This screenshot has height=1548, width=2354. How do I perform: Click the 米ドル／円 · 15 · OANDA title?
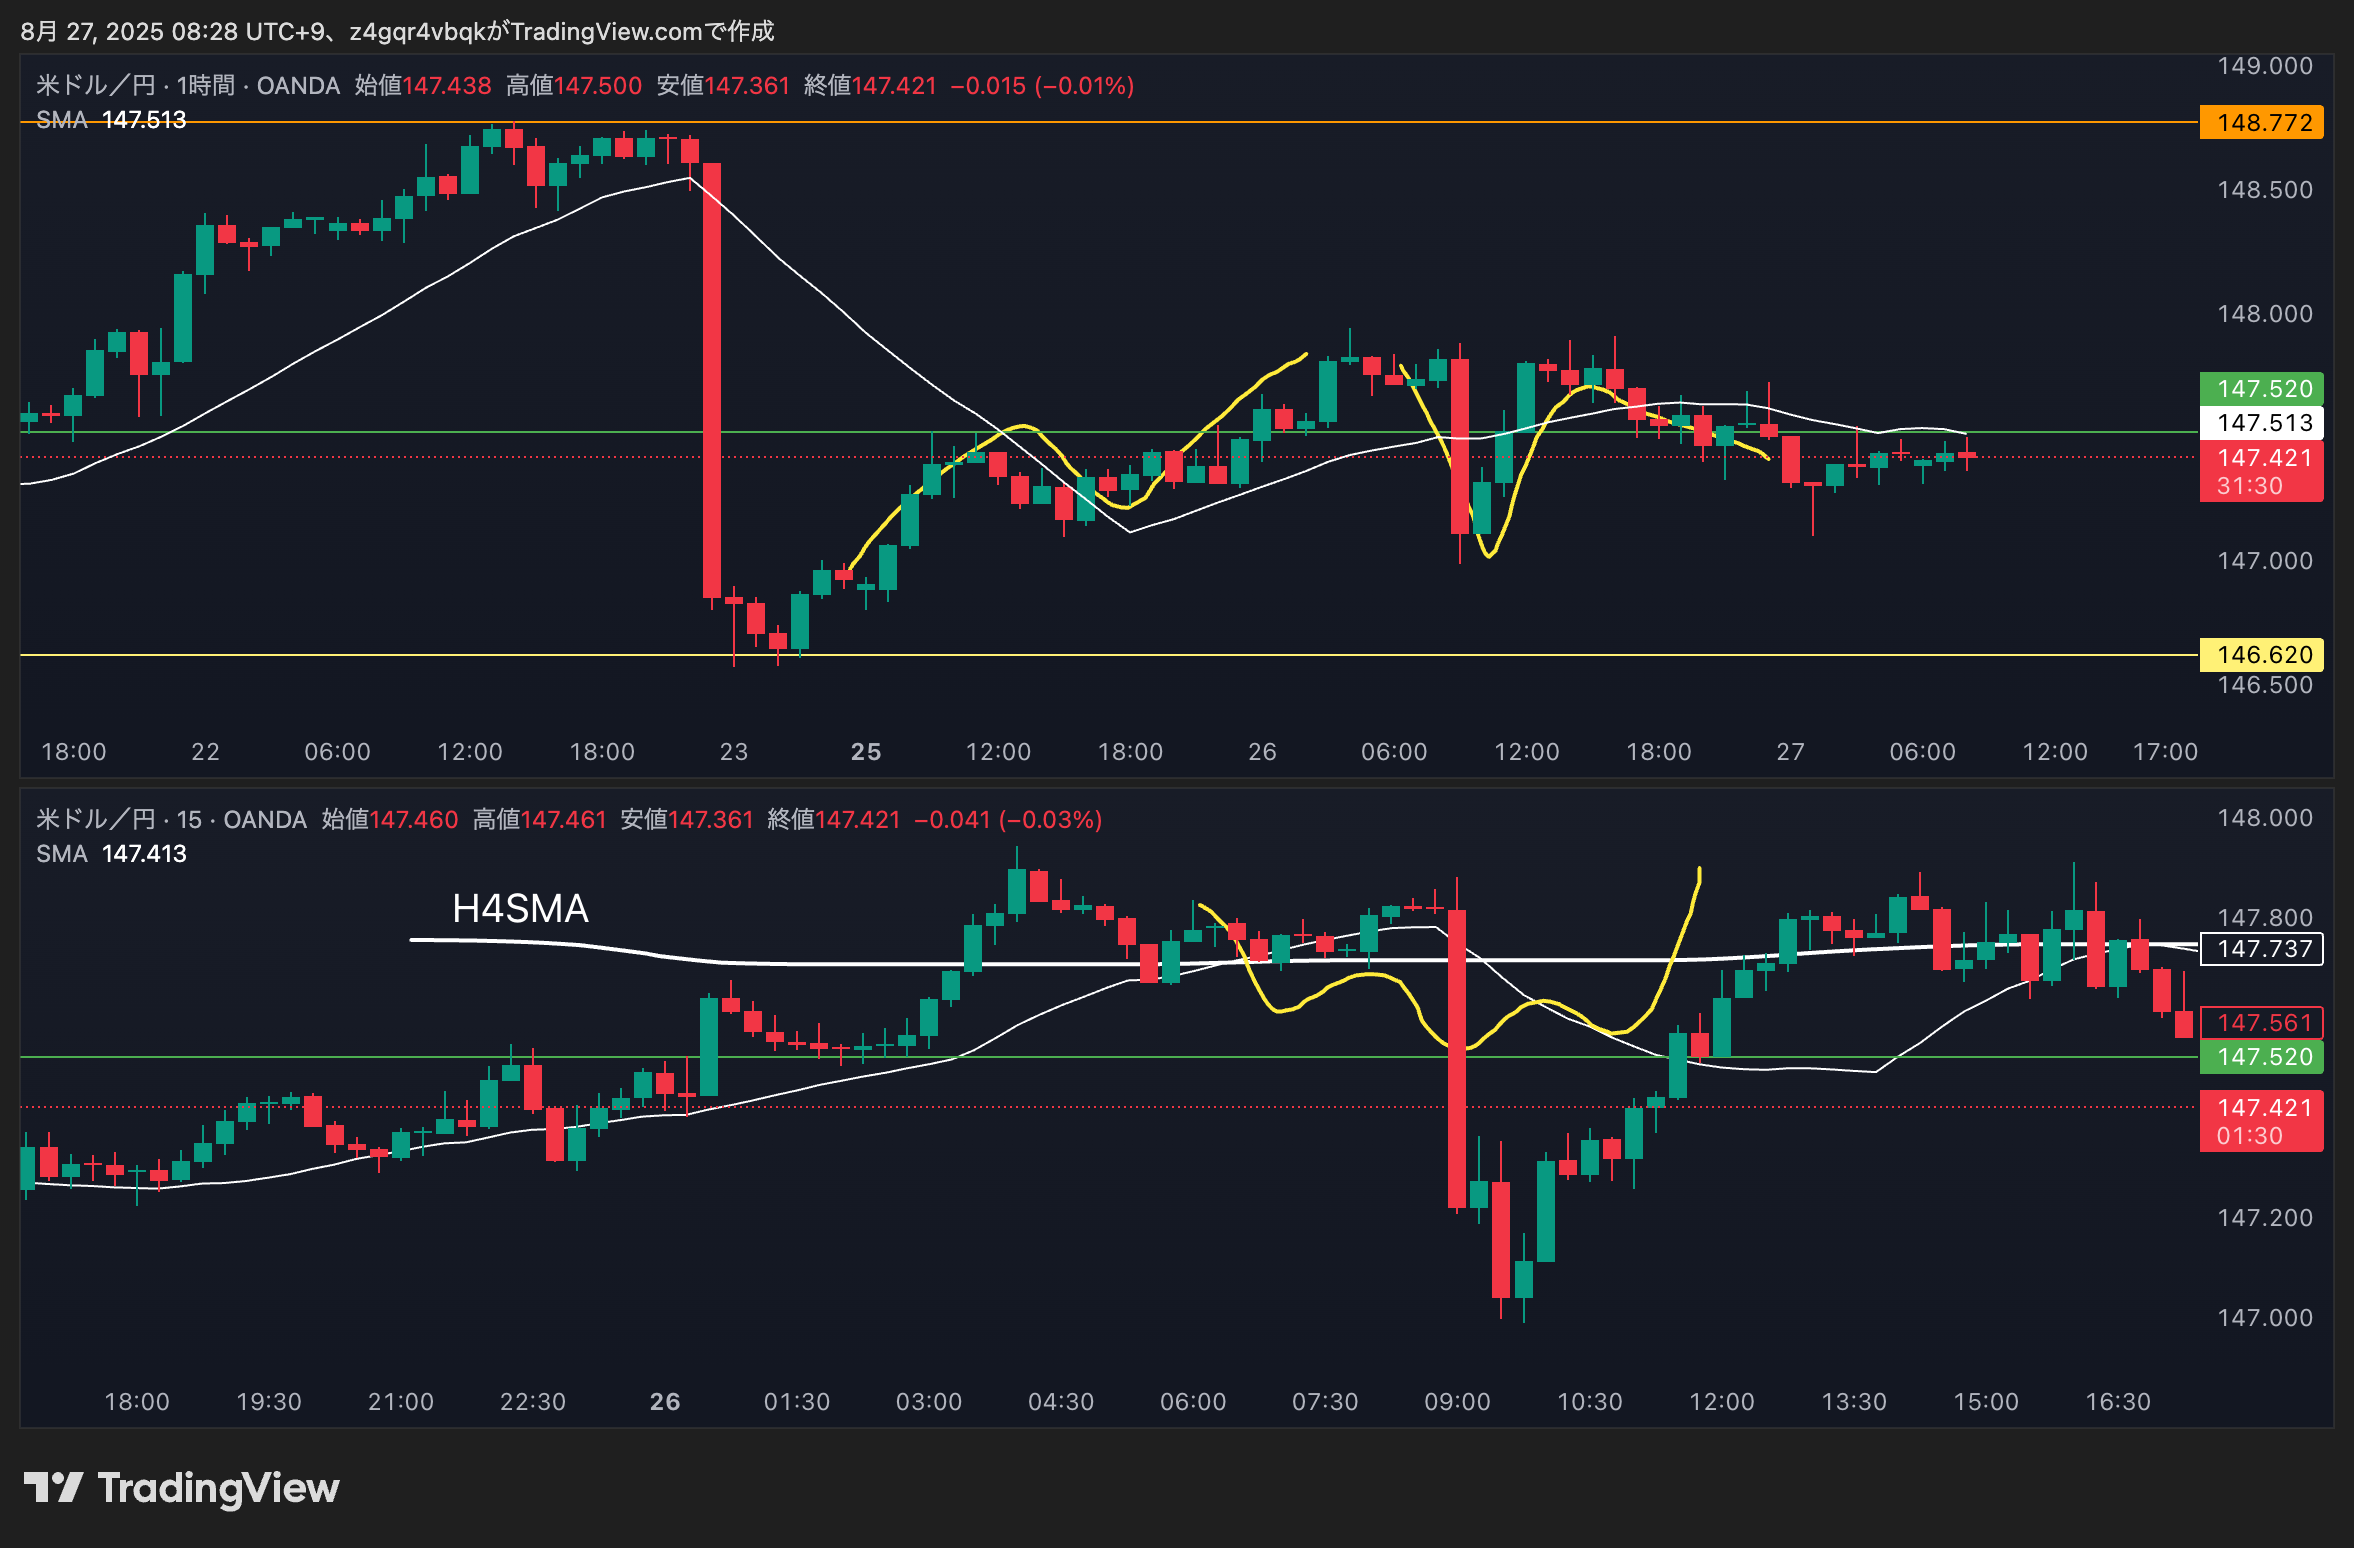(171, 820)
